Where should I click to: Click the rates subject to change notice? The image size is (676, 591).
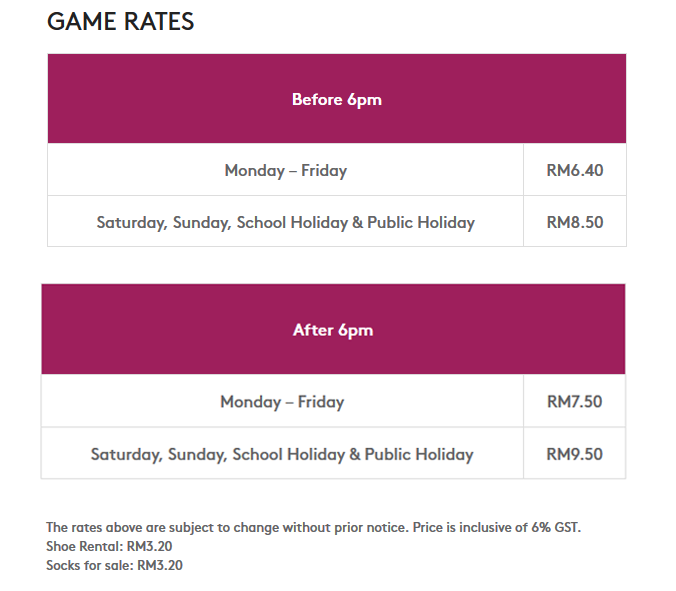(x=313, y=527)
